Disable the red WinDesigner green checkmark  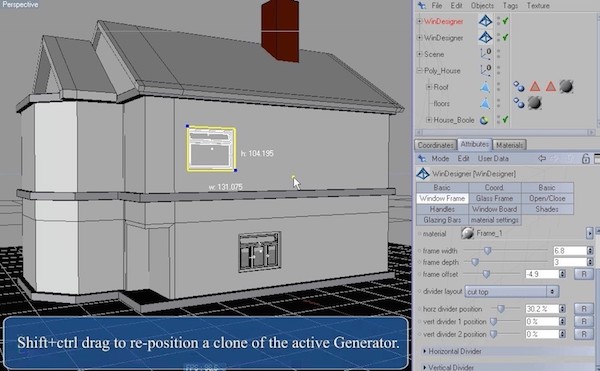tap(505, 21)
